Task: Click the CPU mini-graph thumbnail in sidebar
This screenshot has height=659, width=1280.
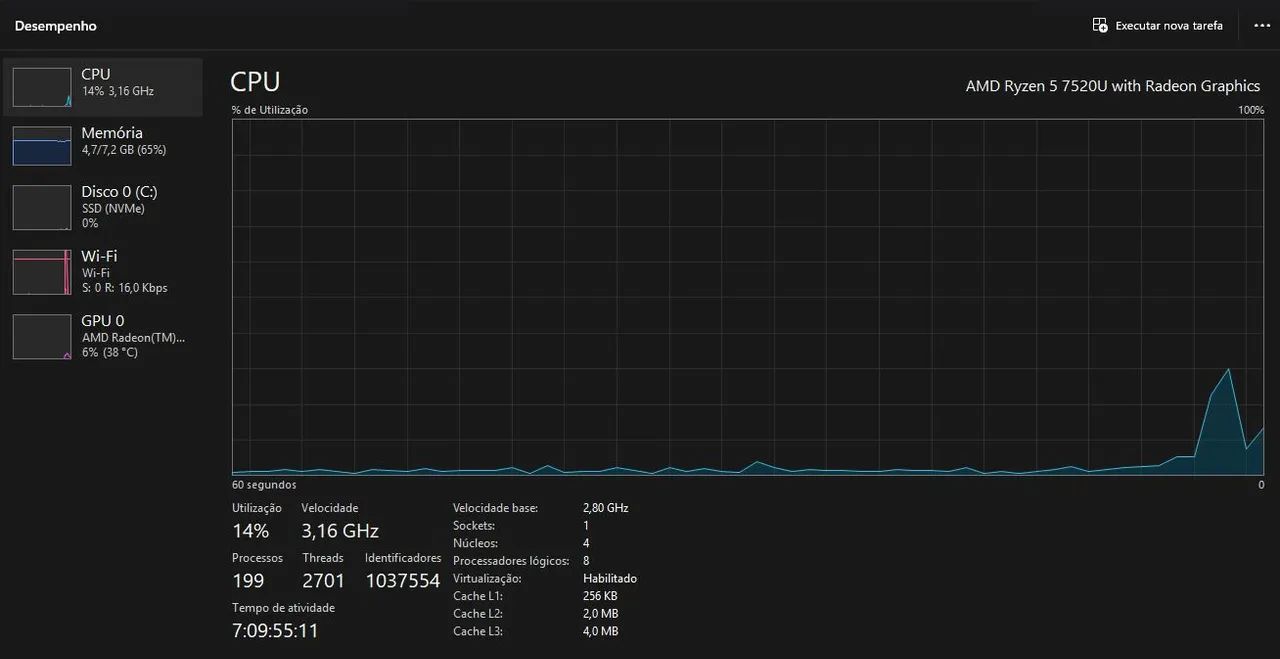Action: [42, 87]
